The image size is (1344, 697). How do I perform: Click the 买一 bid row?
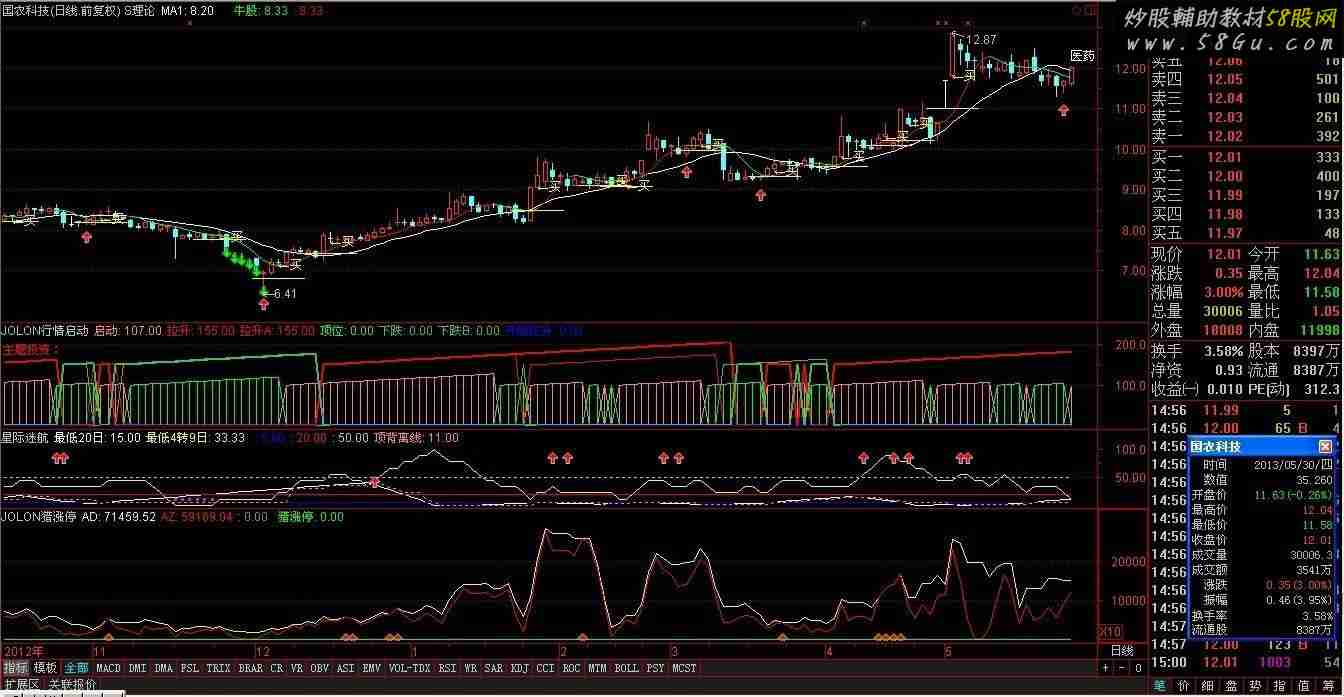tap(1246, 157)
